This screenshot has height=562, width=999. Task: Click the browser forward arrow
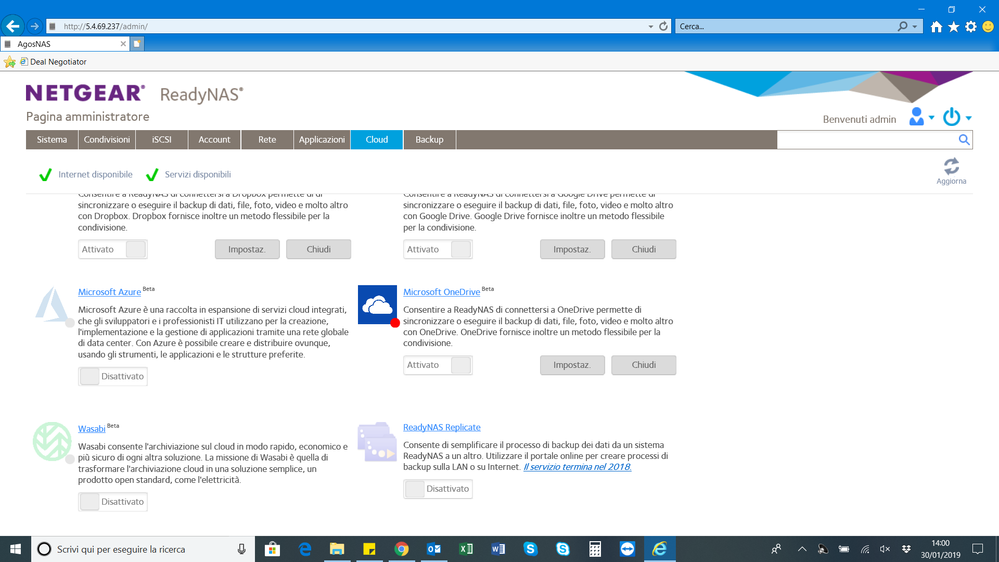34,26
